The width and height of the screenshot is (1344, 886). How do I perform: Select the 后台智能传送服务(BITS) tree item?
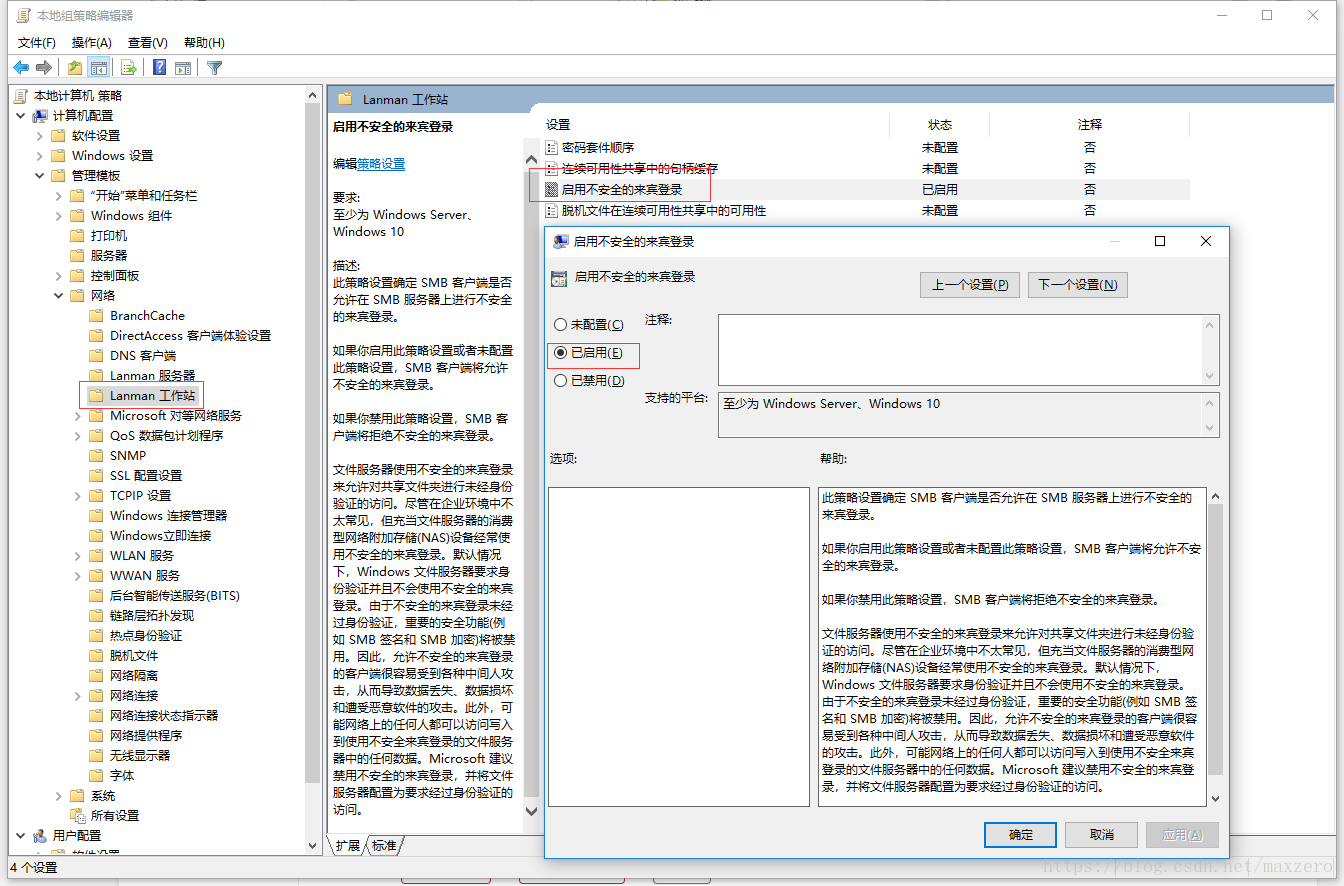[x=175, y=595]
